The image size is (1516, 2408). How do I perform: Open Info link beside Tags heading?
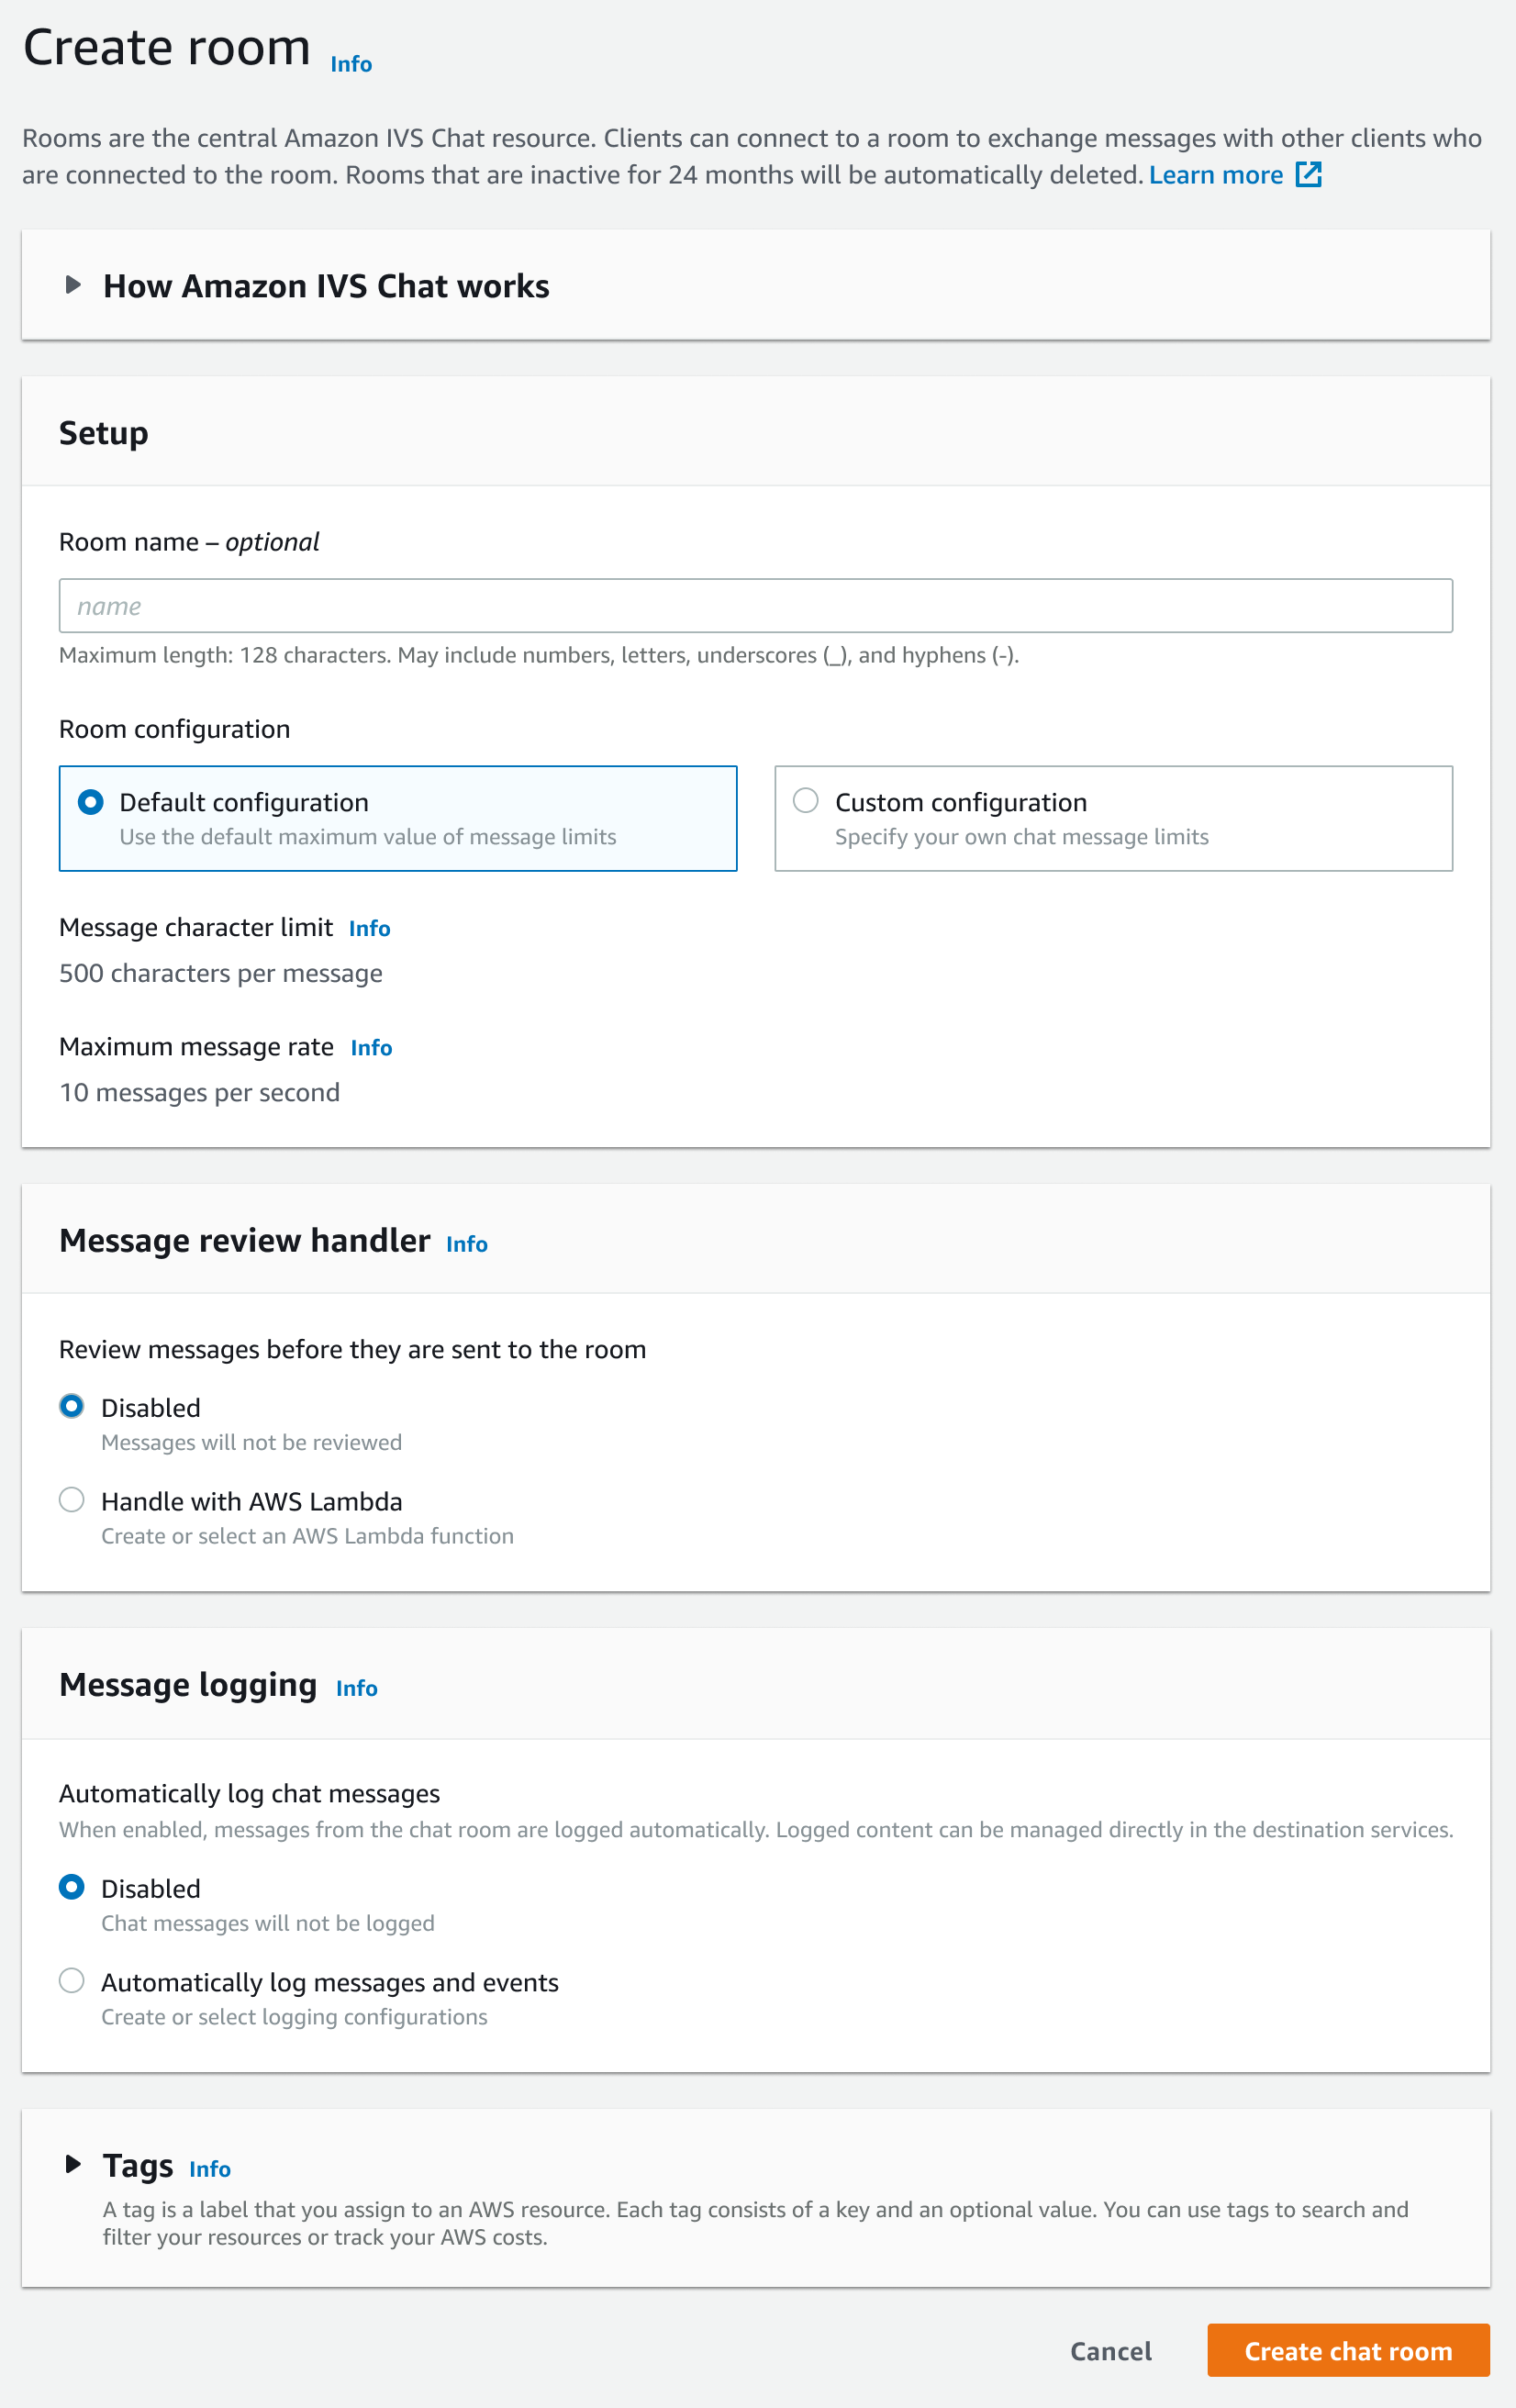point(210,2169)
